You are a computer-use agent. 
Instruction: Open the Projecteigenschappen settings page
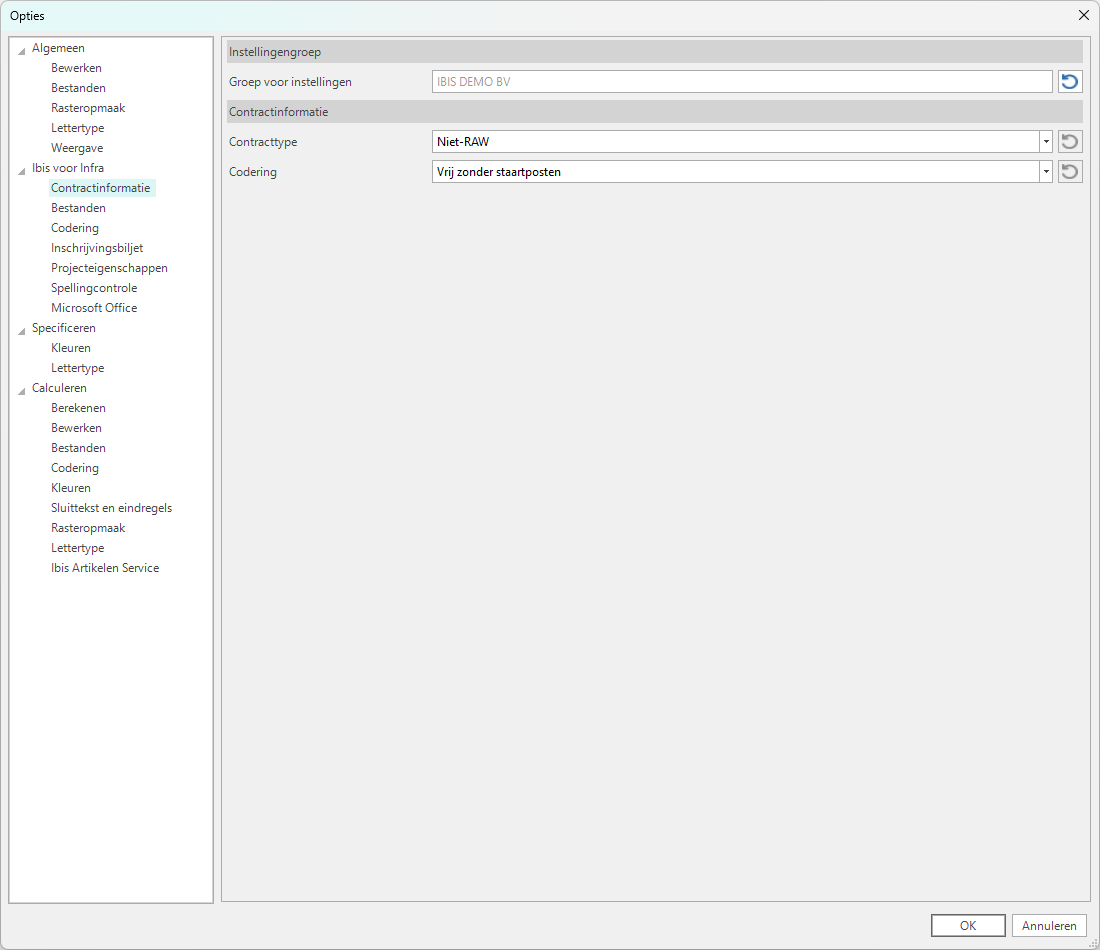[109, 268]
